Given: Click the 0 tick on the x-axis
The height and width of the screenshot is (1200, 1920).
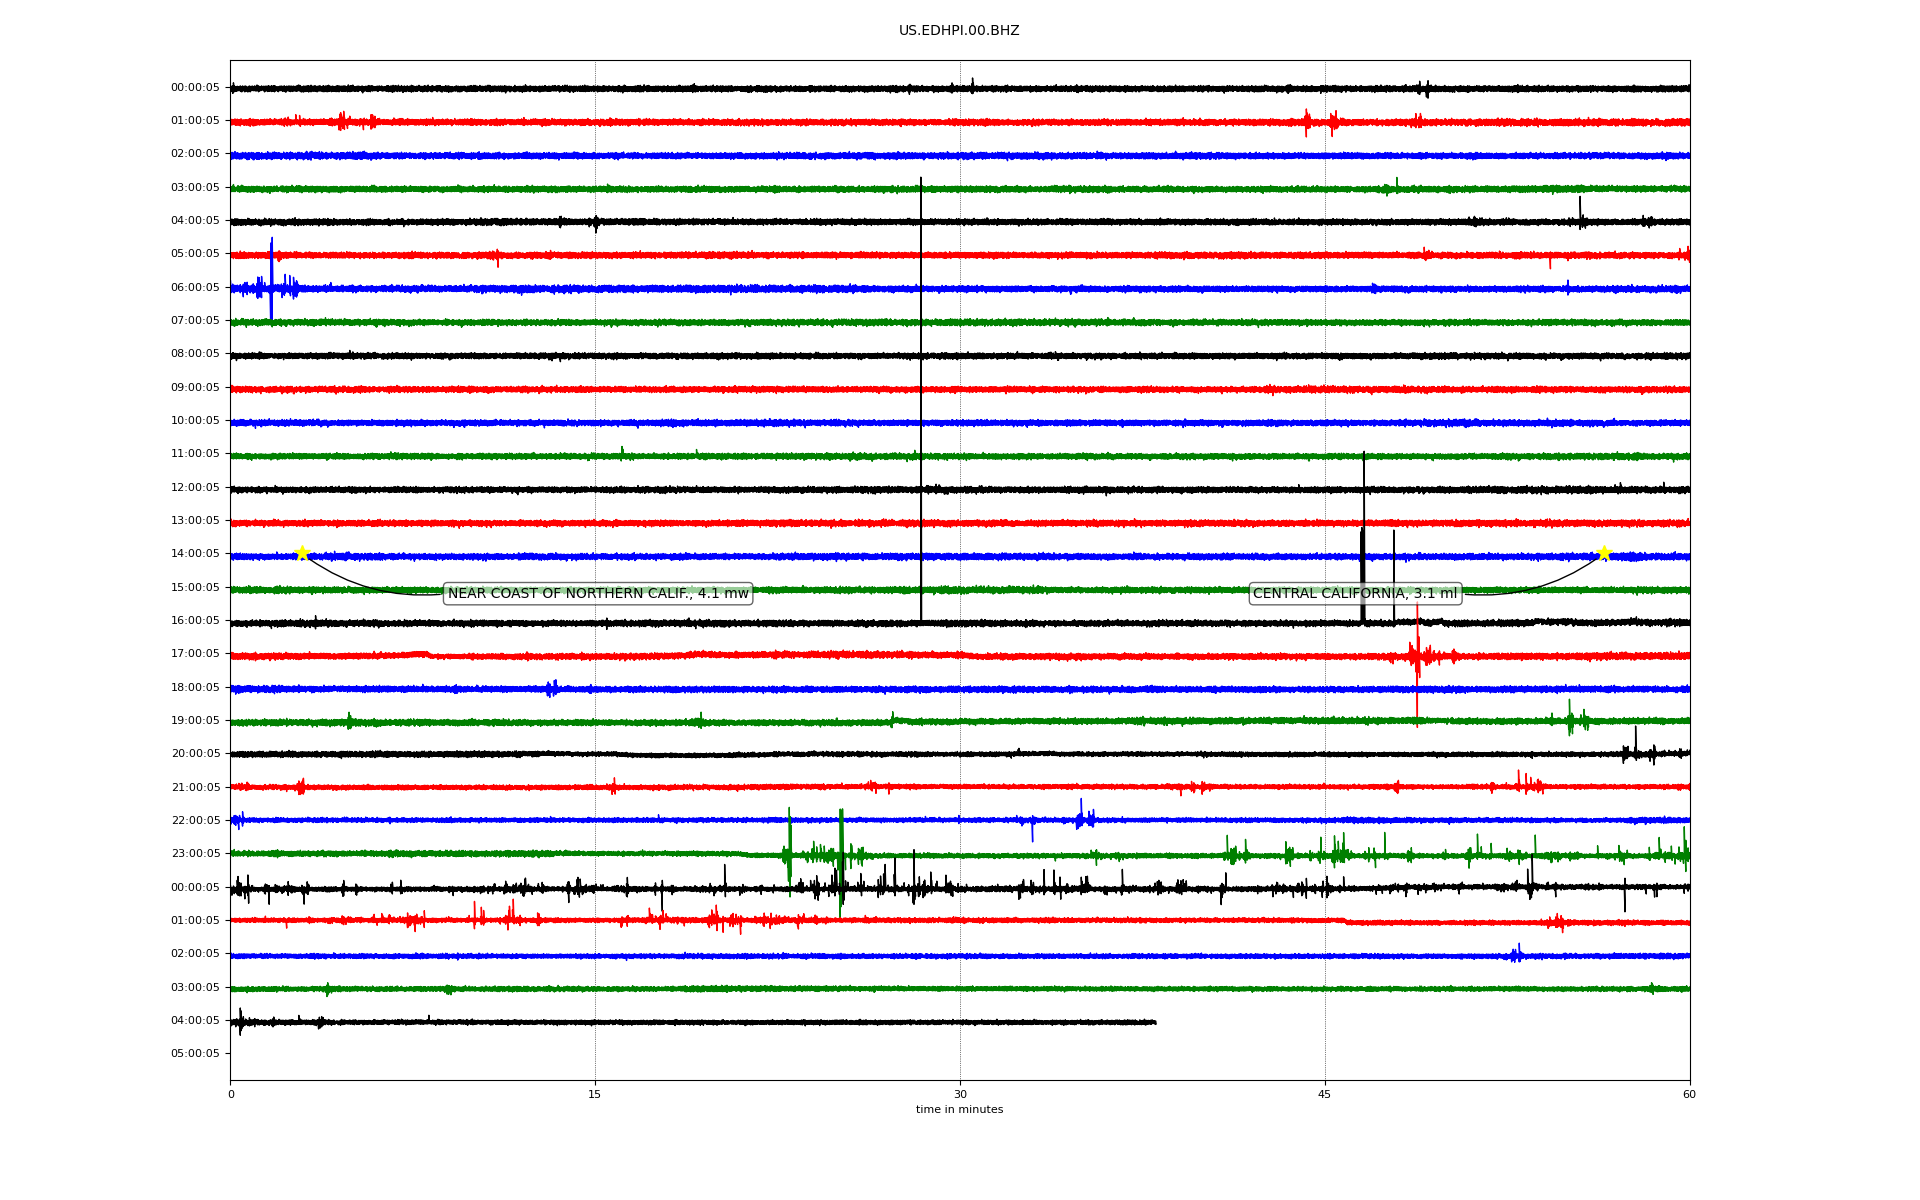Looking at the screenshot, I should 231,1094.
